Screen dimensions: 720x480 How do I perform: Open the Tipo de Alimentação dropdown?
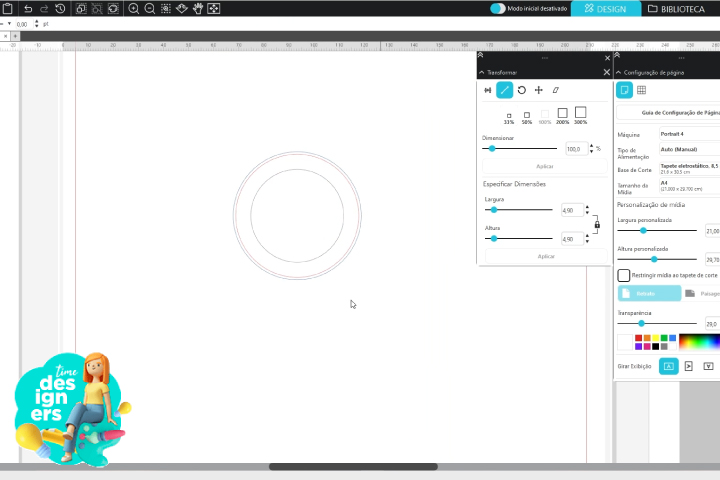click(x=688, y=149)
